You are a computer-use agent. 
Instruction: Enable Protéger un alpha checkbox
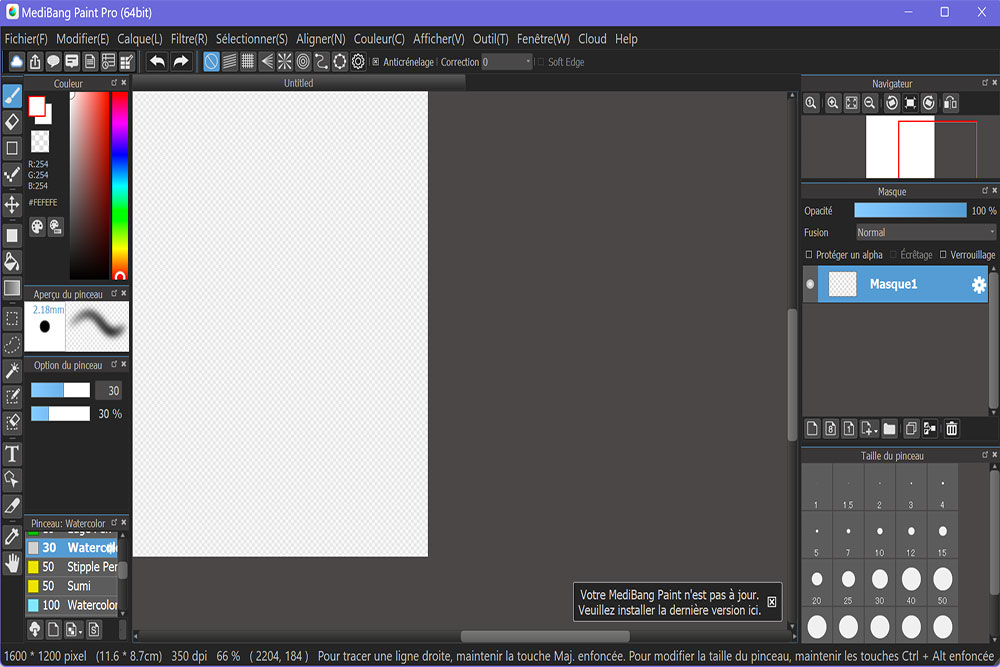809,254
